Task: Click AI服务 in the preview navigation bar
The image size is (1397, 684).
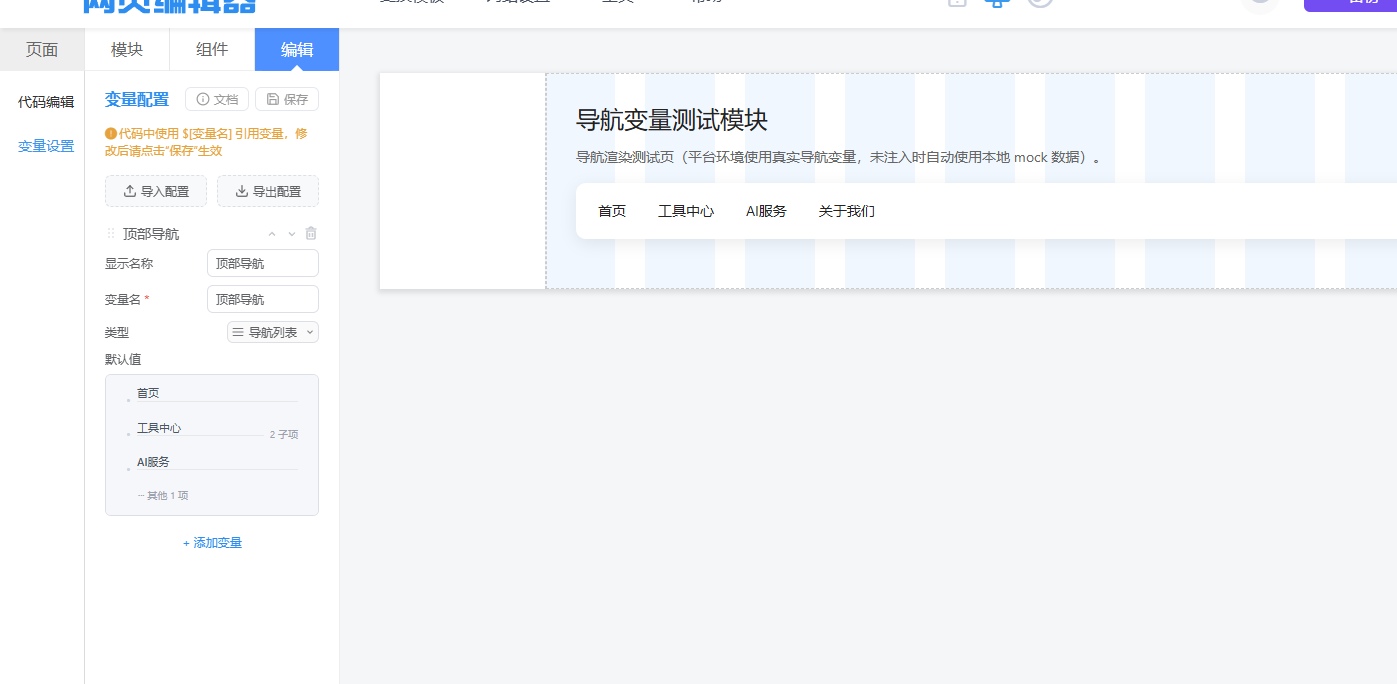Action: pyautogui.click(x=766, y=211)
